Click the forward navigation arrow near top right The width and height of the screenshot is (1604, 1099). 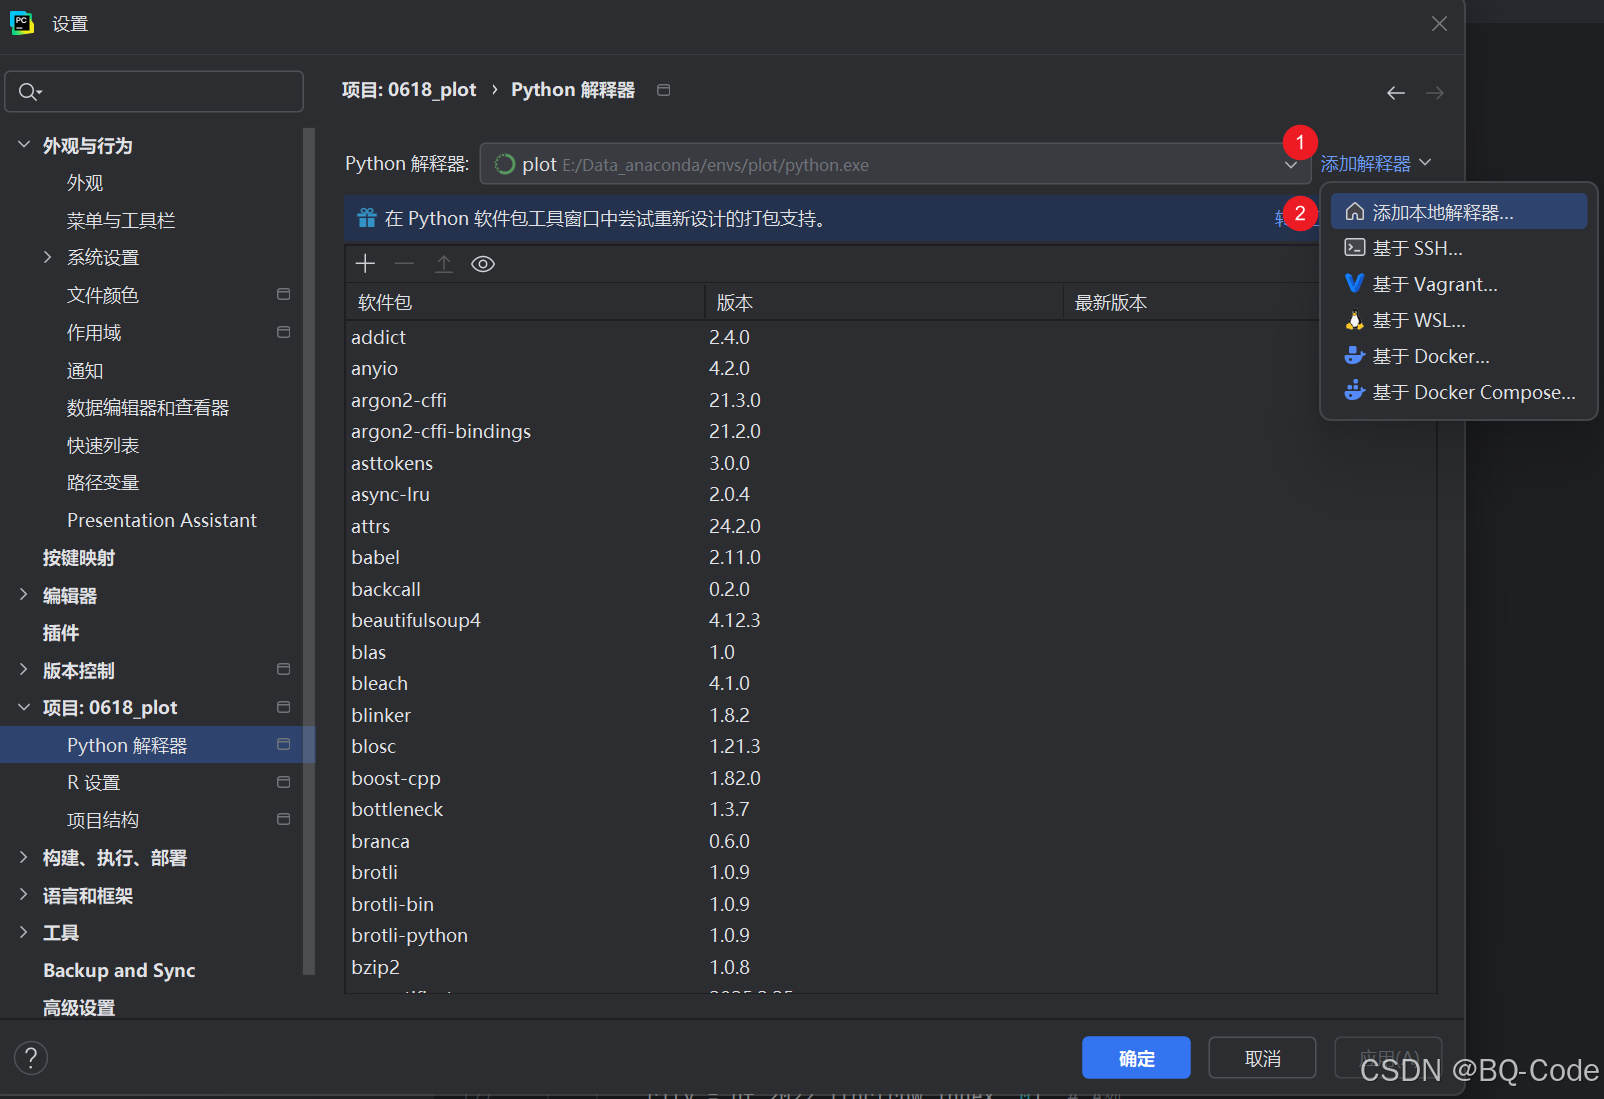pyautogui.click(x=1435, y=92)
